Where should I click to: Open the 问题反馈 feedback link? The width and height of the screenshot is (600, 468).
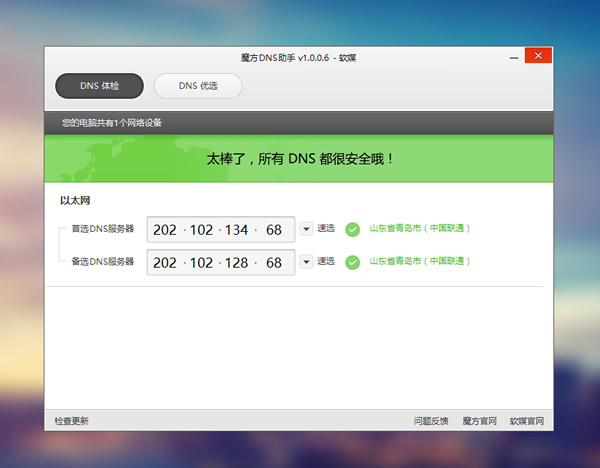pyautogui.click(x=431, y=421)
